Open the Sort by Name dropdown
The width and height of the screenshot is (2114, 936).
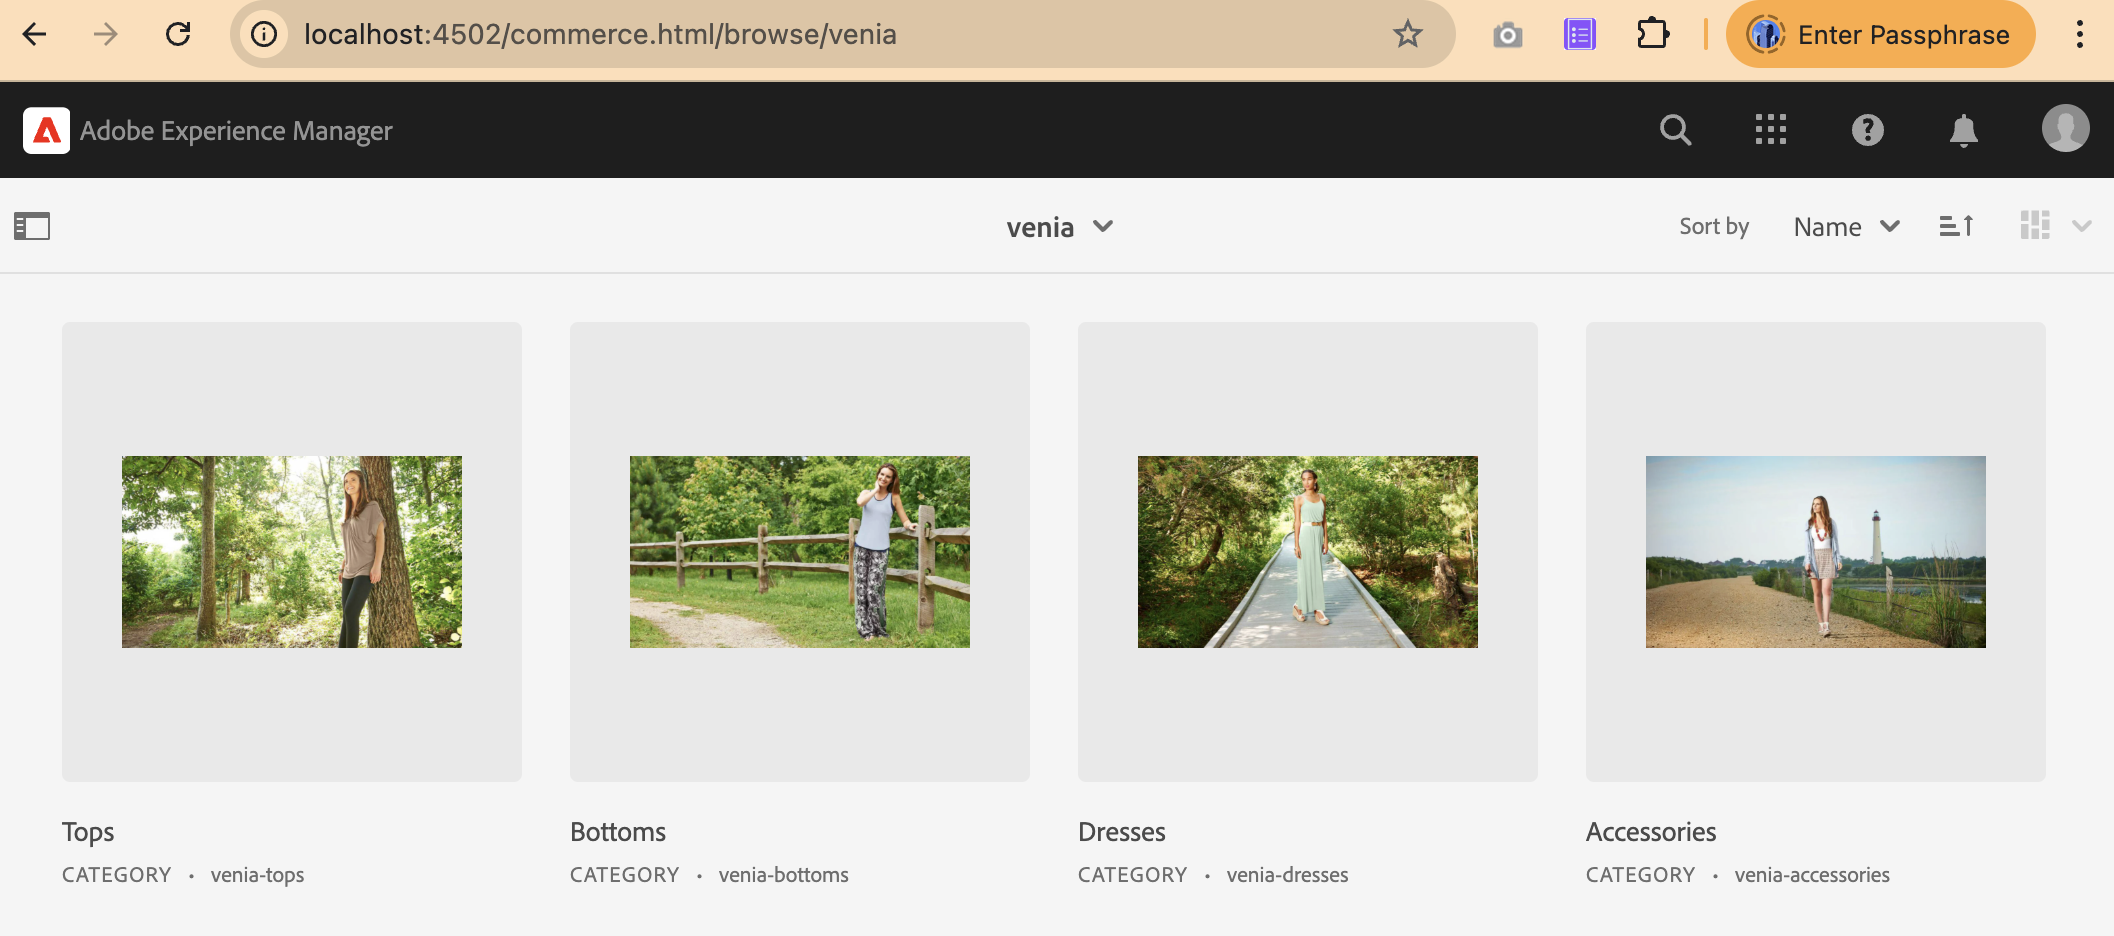(1846, 227)
